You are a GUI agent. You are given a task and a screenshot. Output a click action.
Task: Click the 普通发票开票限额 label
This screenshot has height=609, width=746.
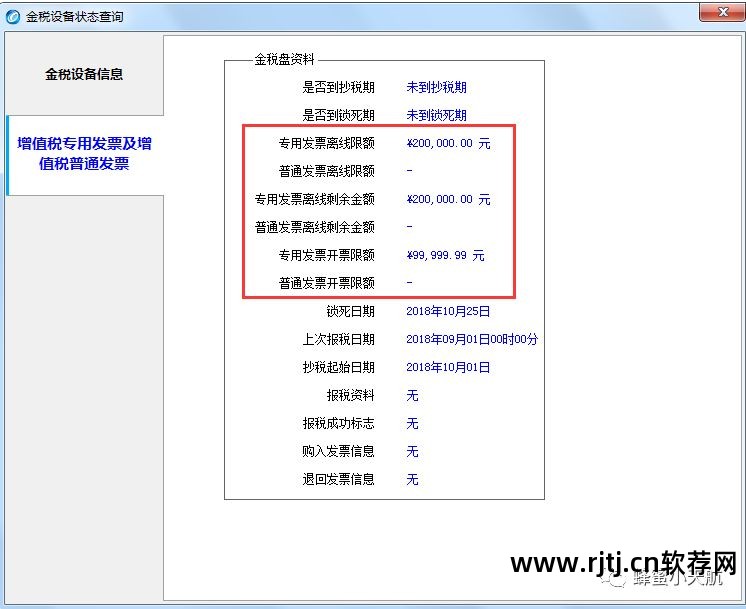(x=326, y=283)
